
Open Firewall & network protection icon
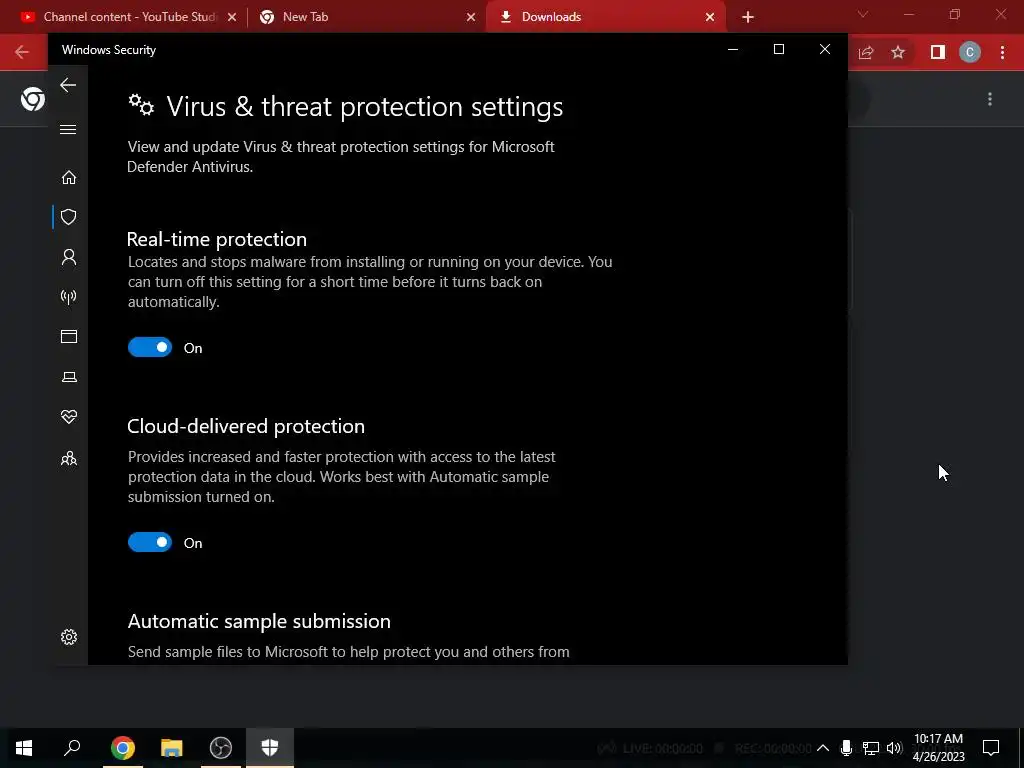69,297
